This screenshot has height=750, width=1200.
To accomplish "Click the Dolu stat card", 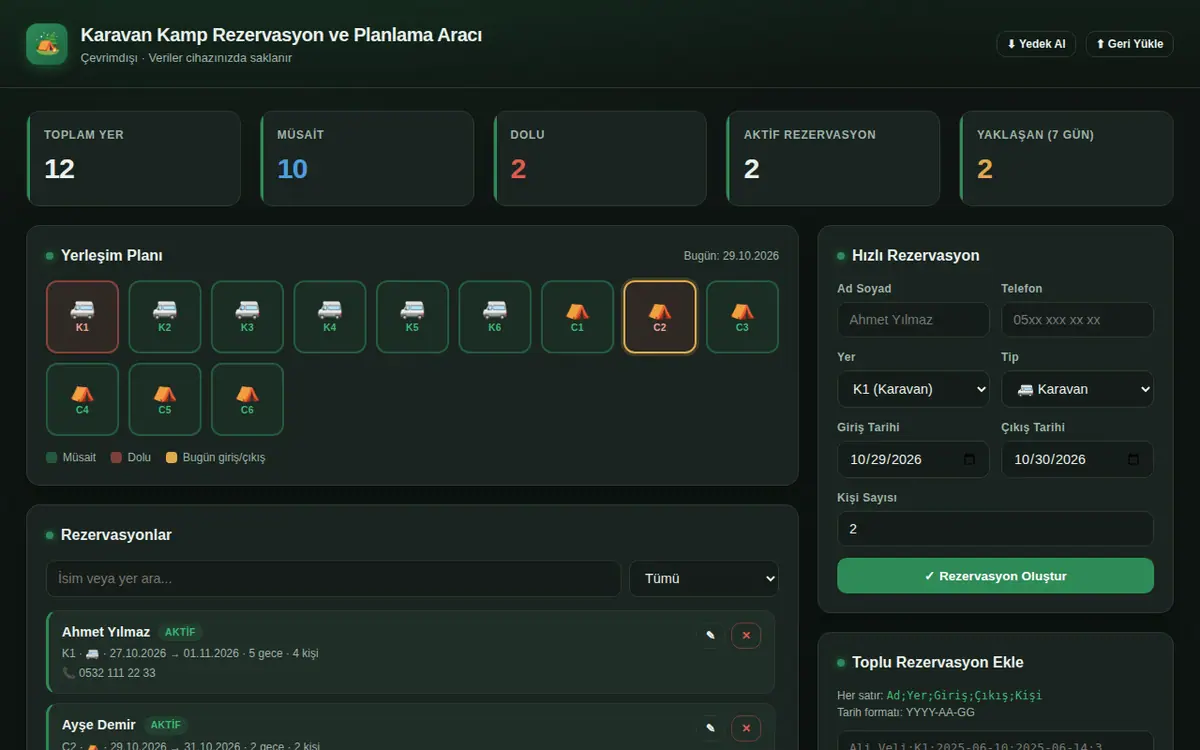I will tap(599, 158).
